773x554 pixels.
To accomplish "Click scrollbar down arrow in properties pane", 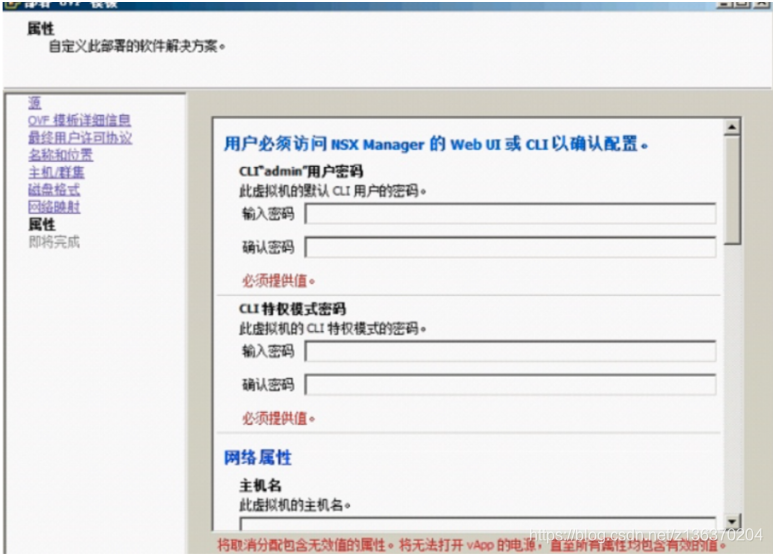I will coord(732,521).
